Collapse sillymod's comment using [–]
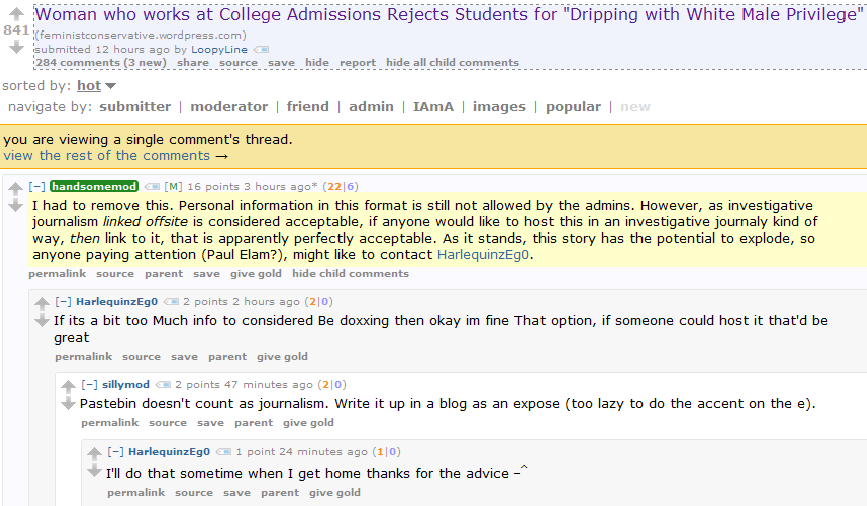Screen dimensions: 867x506 pyautogui.click(x=90, y=384)
